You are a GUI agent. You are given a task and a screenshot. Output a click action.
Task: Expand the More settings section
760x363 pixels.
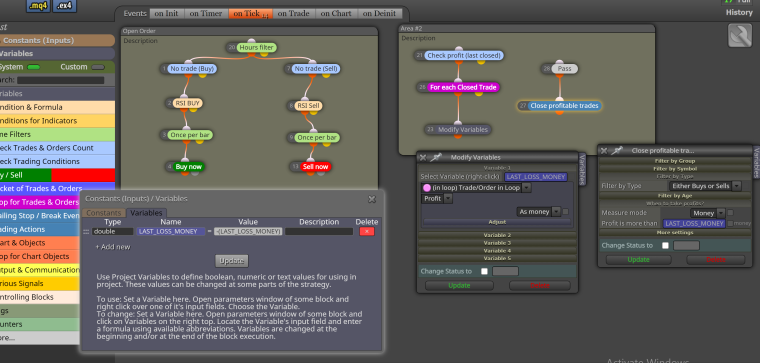point(674,233)
